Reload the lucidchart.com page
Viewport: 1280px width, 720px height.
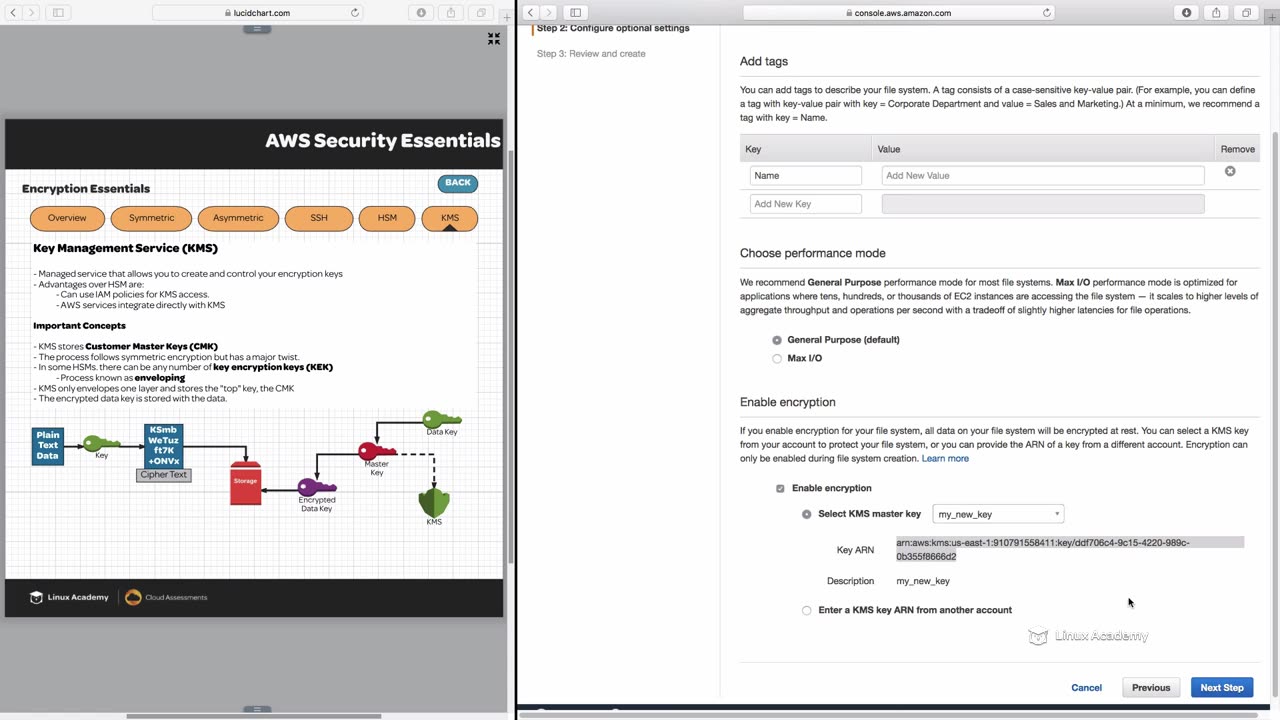(355, 13)
